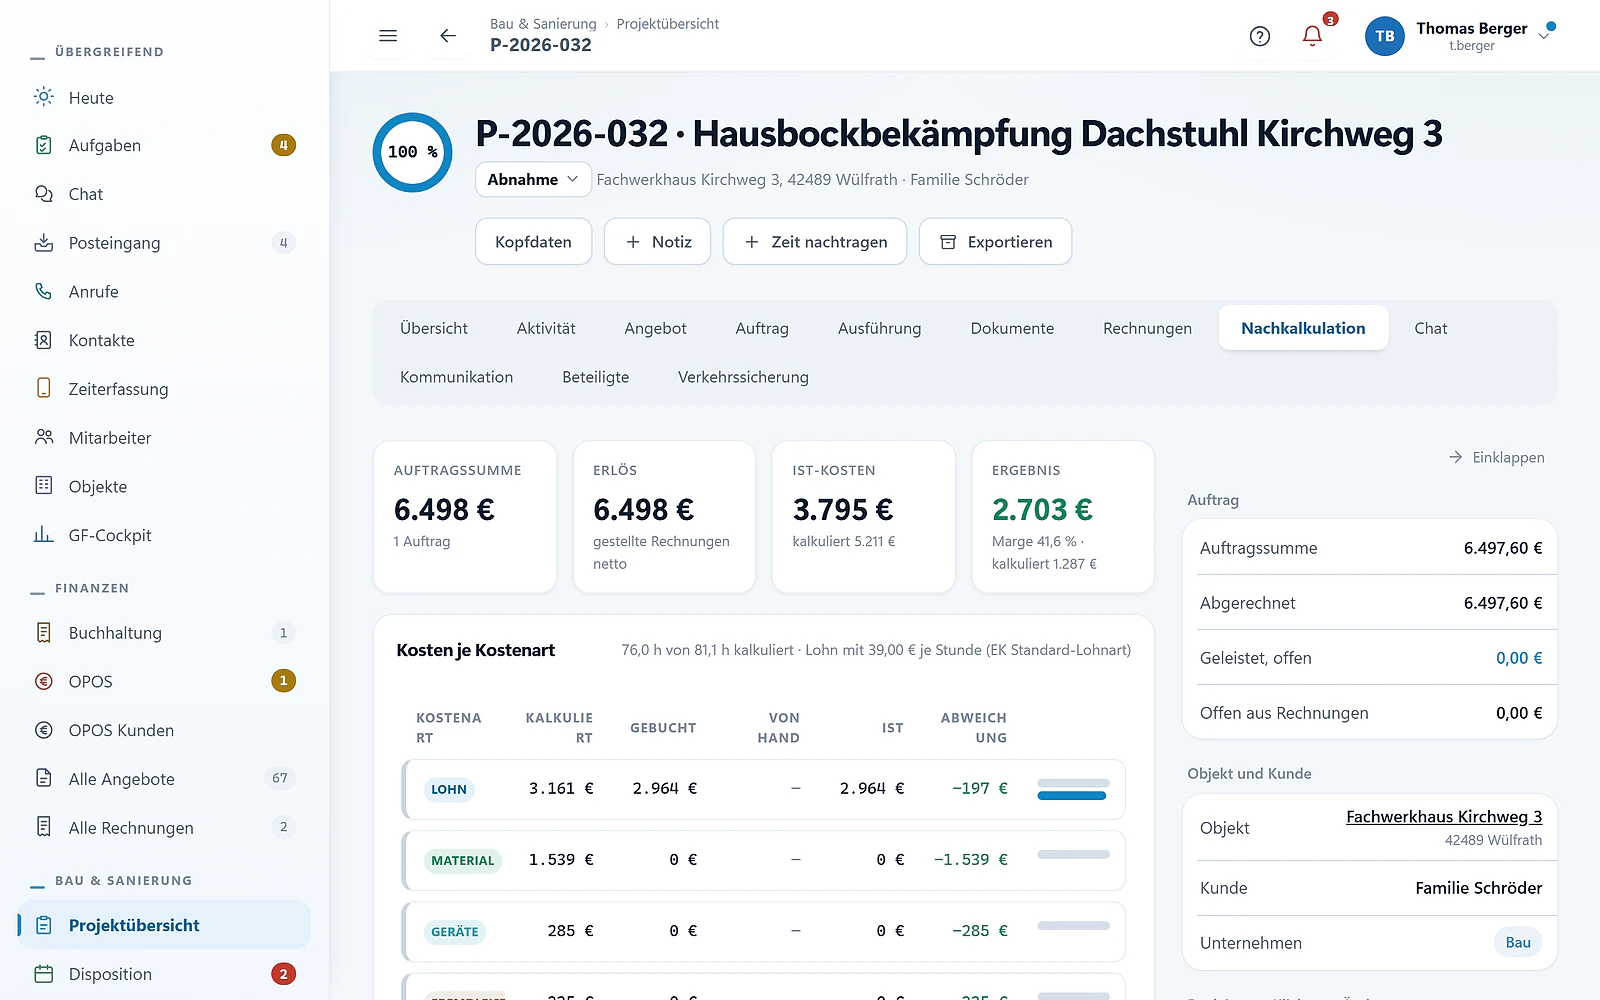Click the Projektübersicht breadcrumb

(668, 24)
